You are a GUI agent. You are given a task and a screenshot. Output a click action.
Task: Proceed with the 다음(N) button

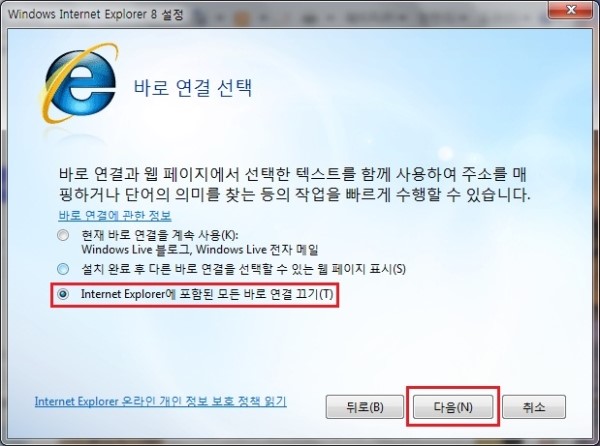point(453,407)
